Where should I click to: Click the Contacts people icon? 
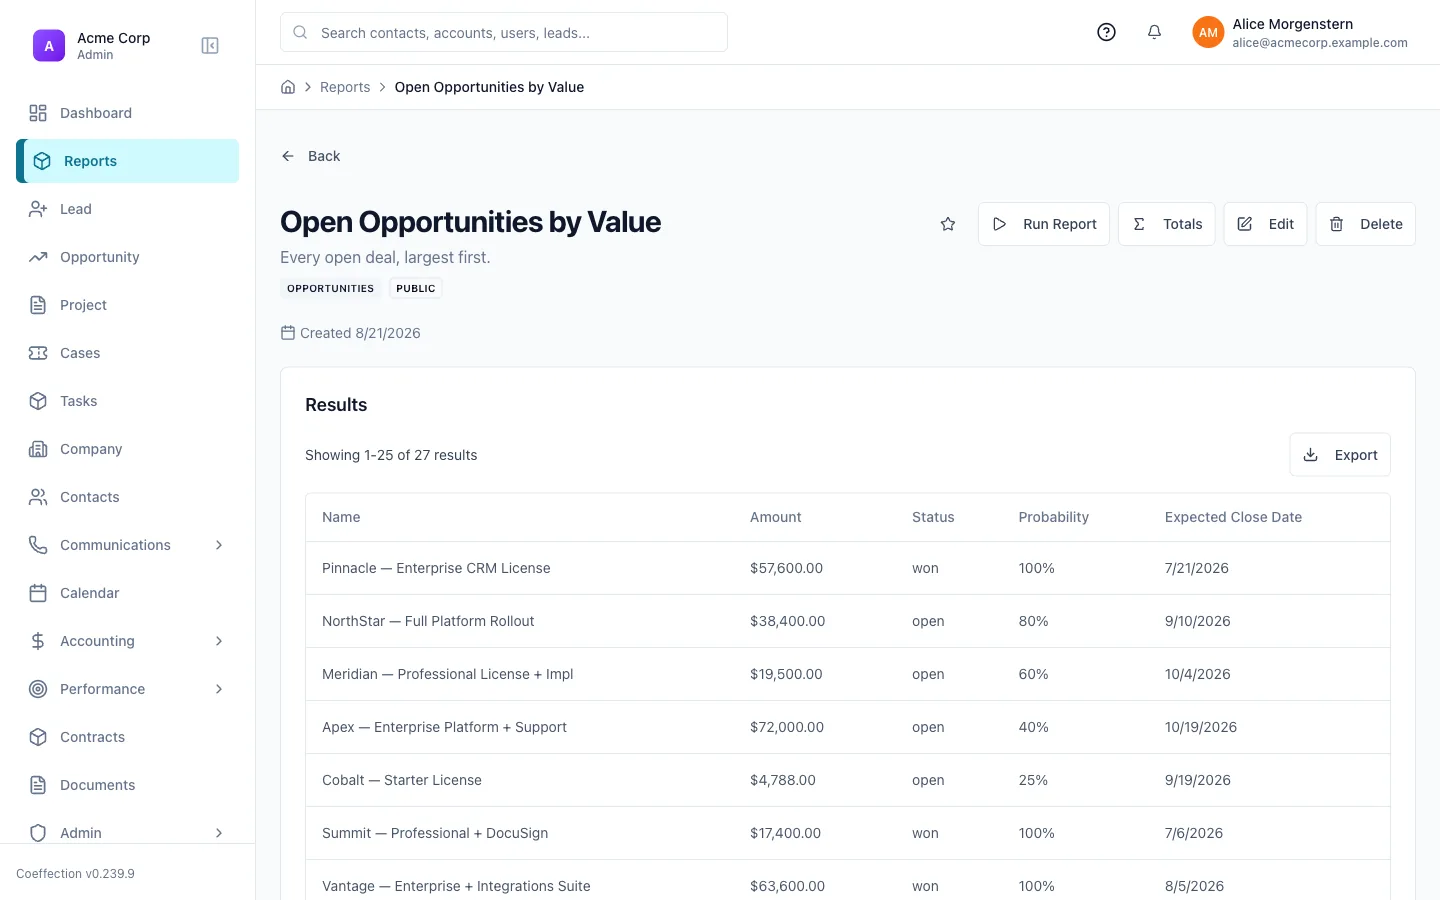pyautogui.click(x=38, y=497)
